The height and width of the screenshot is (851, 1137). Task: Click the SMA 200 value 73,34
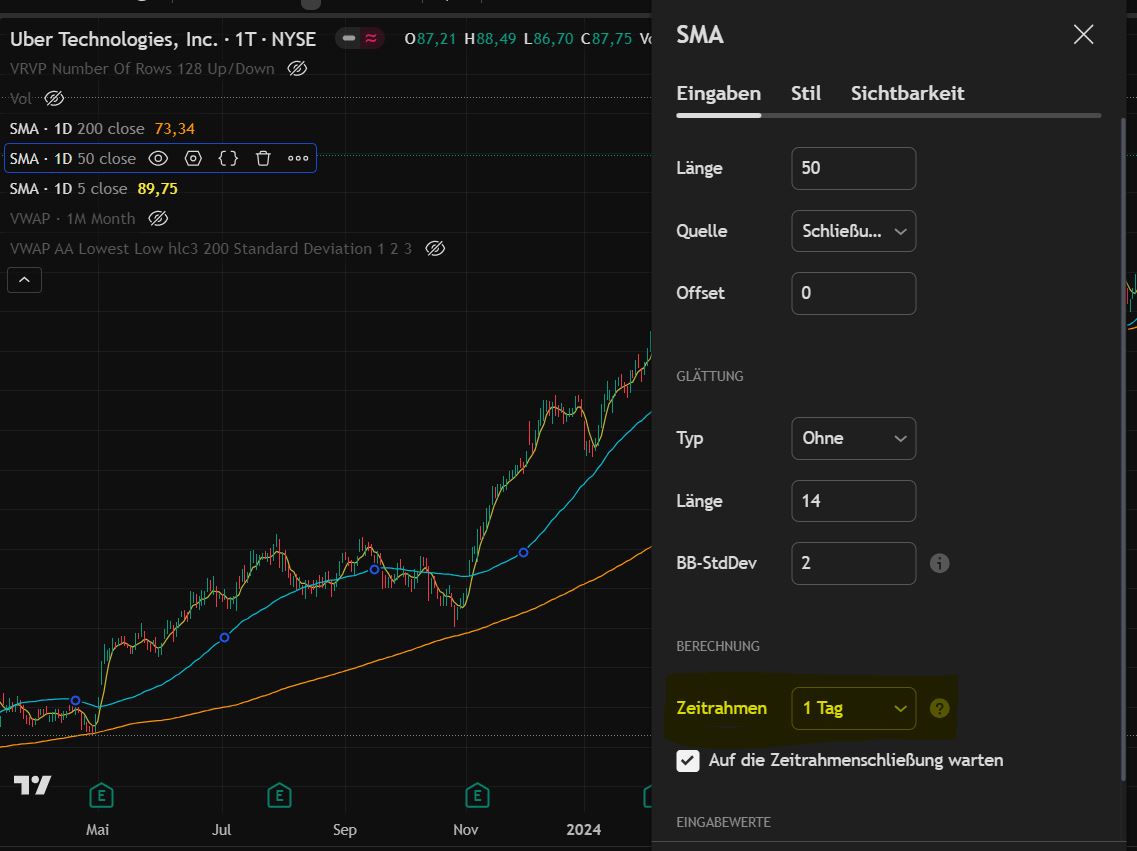175,128
